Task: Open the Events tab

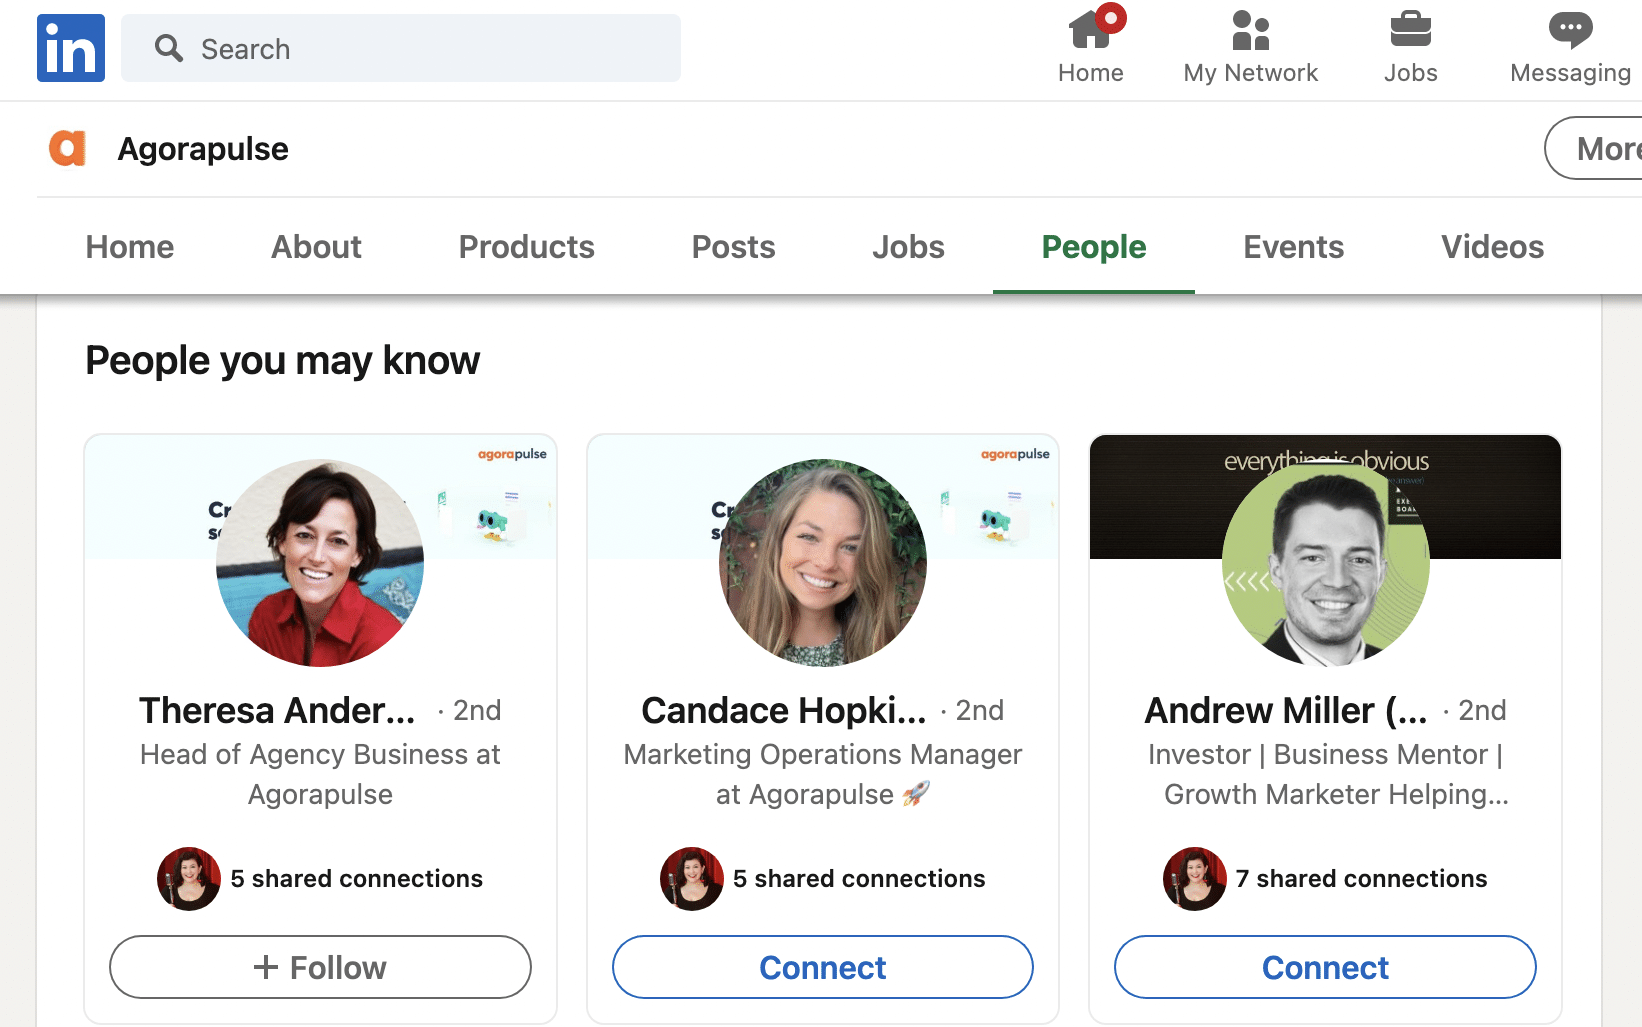Action: (x=1293, y=247)
